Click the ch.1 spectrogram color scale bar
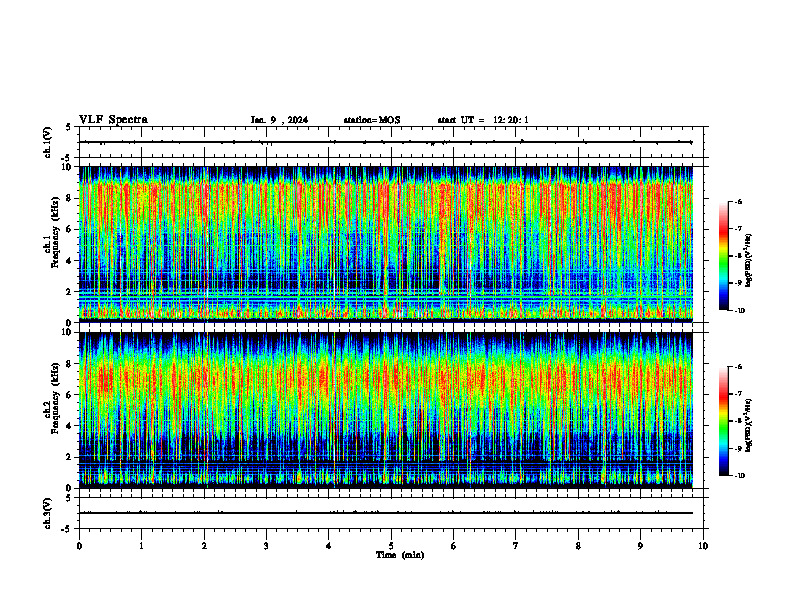The width and height of the screenshot is (792, 612). click(x=724, y=256)
